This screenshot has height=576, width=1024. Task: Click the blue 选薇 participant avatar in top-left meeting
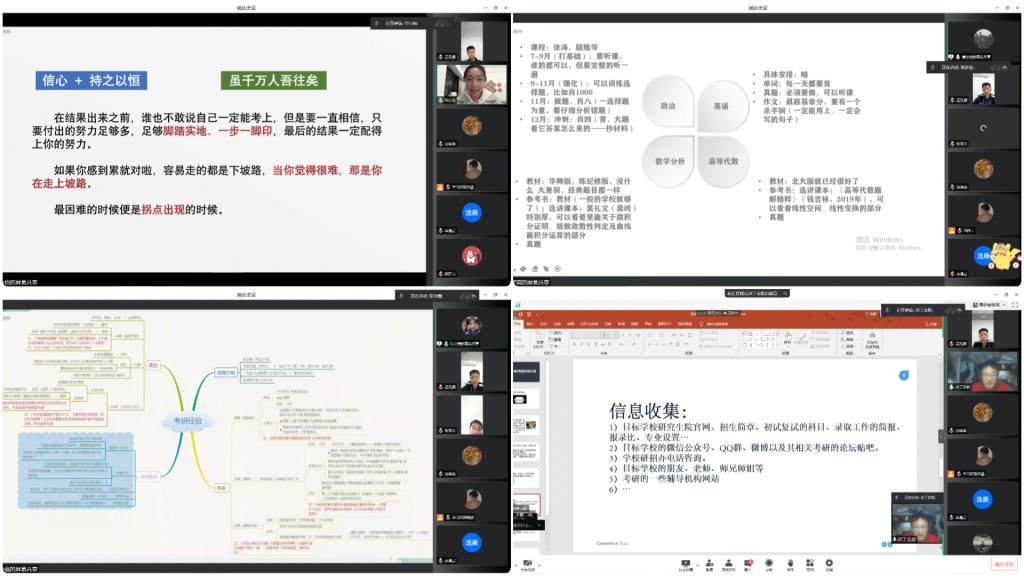point(471,212)
